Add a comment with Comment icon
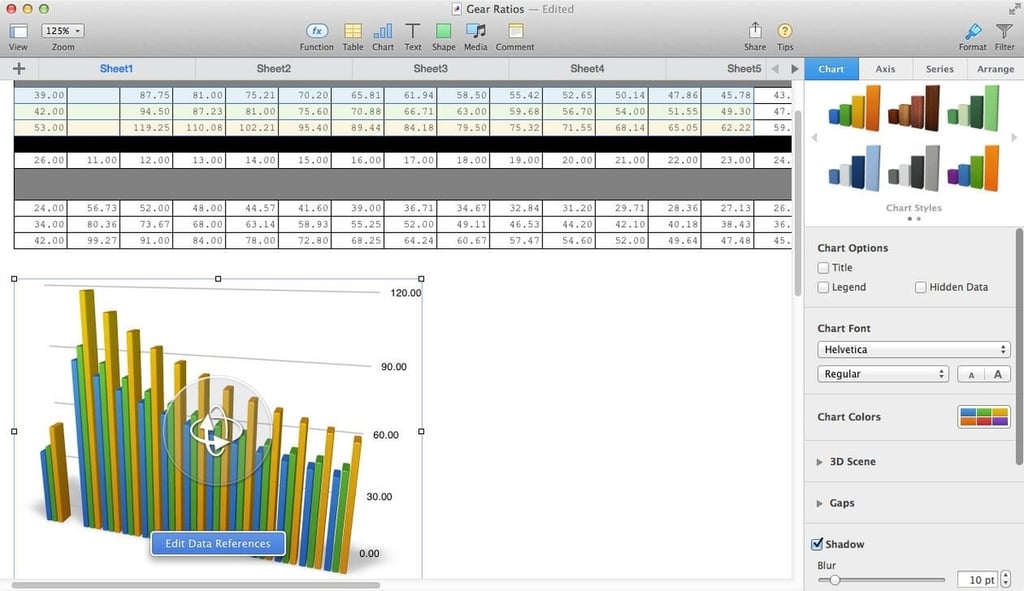This screenshot has width=1024, height=591. [x=515, y=31]
